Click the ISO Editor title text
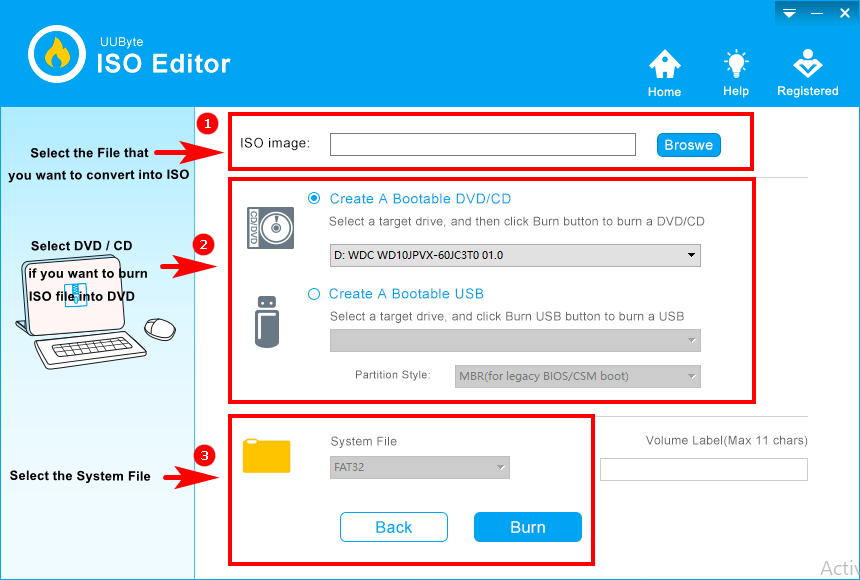Viewport: 860px width, 580px height. click(x=163, y=64)
